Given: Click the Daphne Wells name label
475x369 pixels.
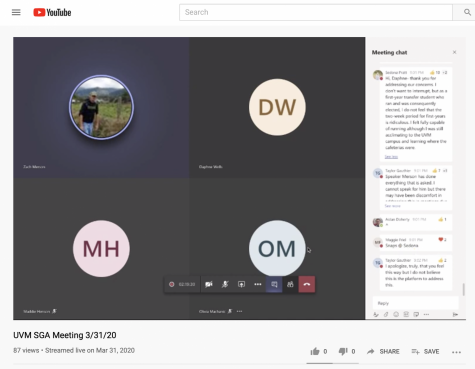Looking at the screenshot, I should 210,167.
